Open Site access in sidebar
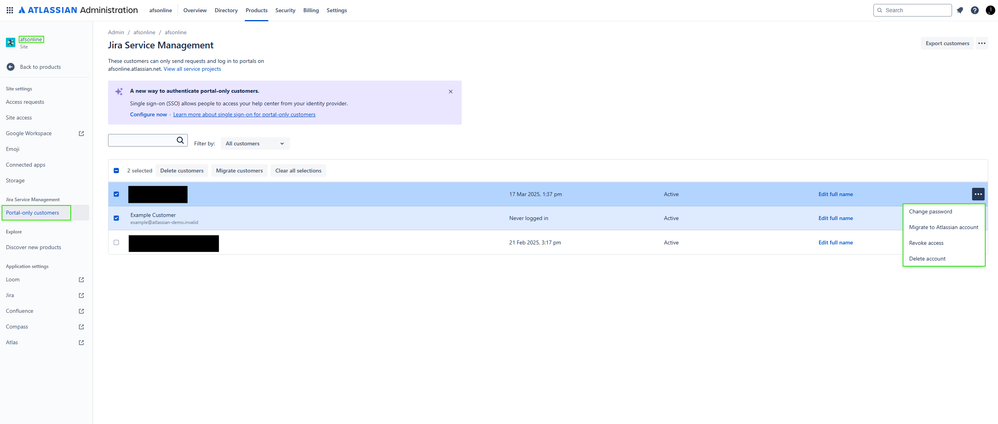Screen dimensions: 998x424 coord(18,118)
